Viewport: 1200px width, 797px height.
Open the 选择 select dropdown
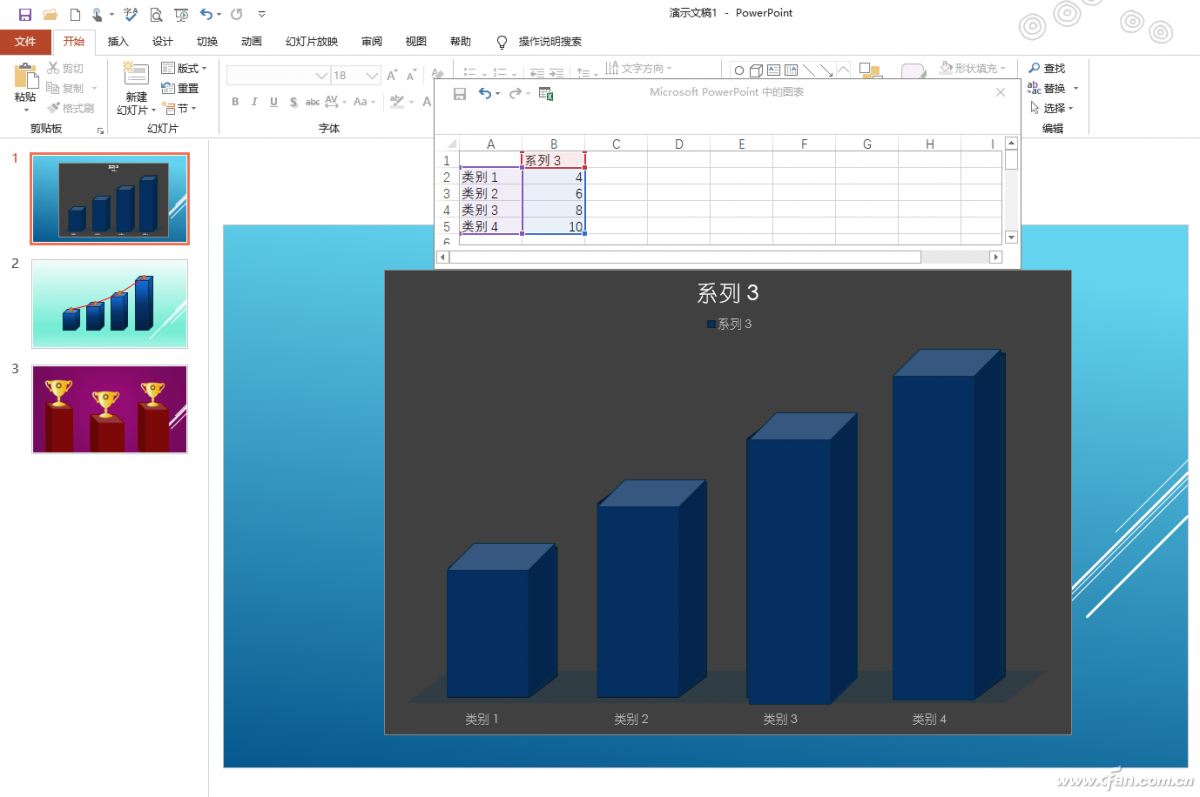pyautogui.click(x=1051, y=108)
